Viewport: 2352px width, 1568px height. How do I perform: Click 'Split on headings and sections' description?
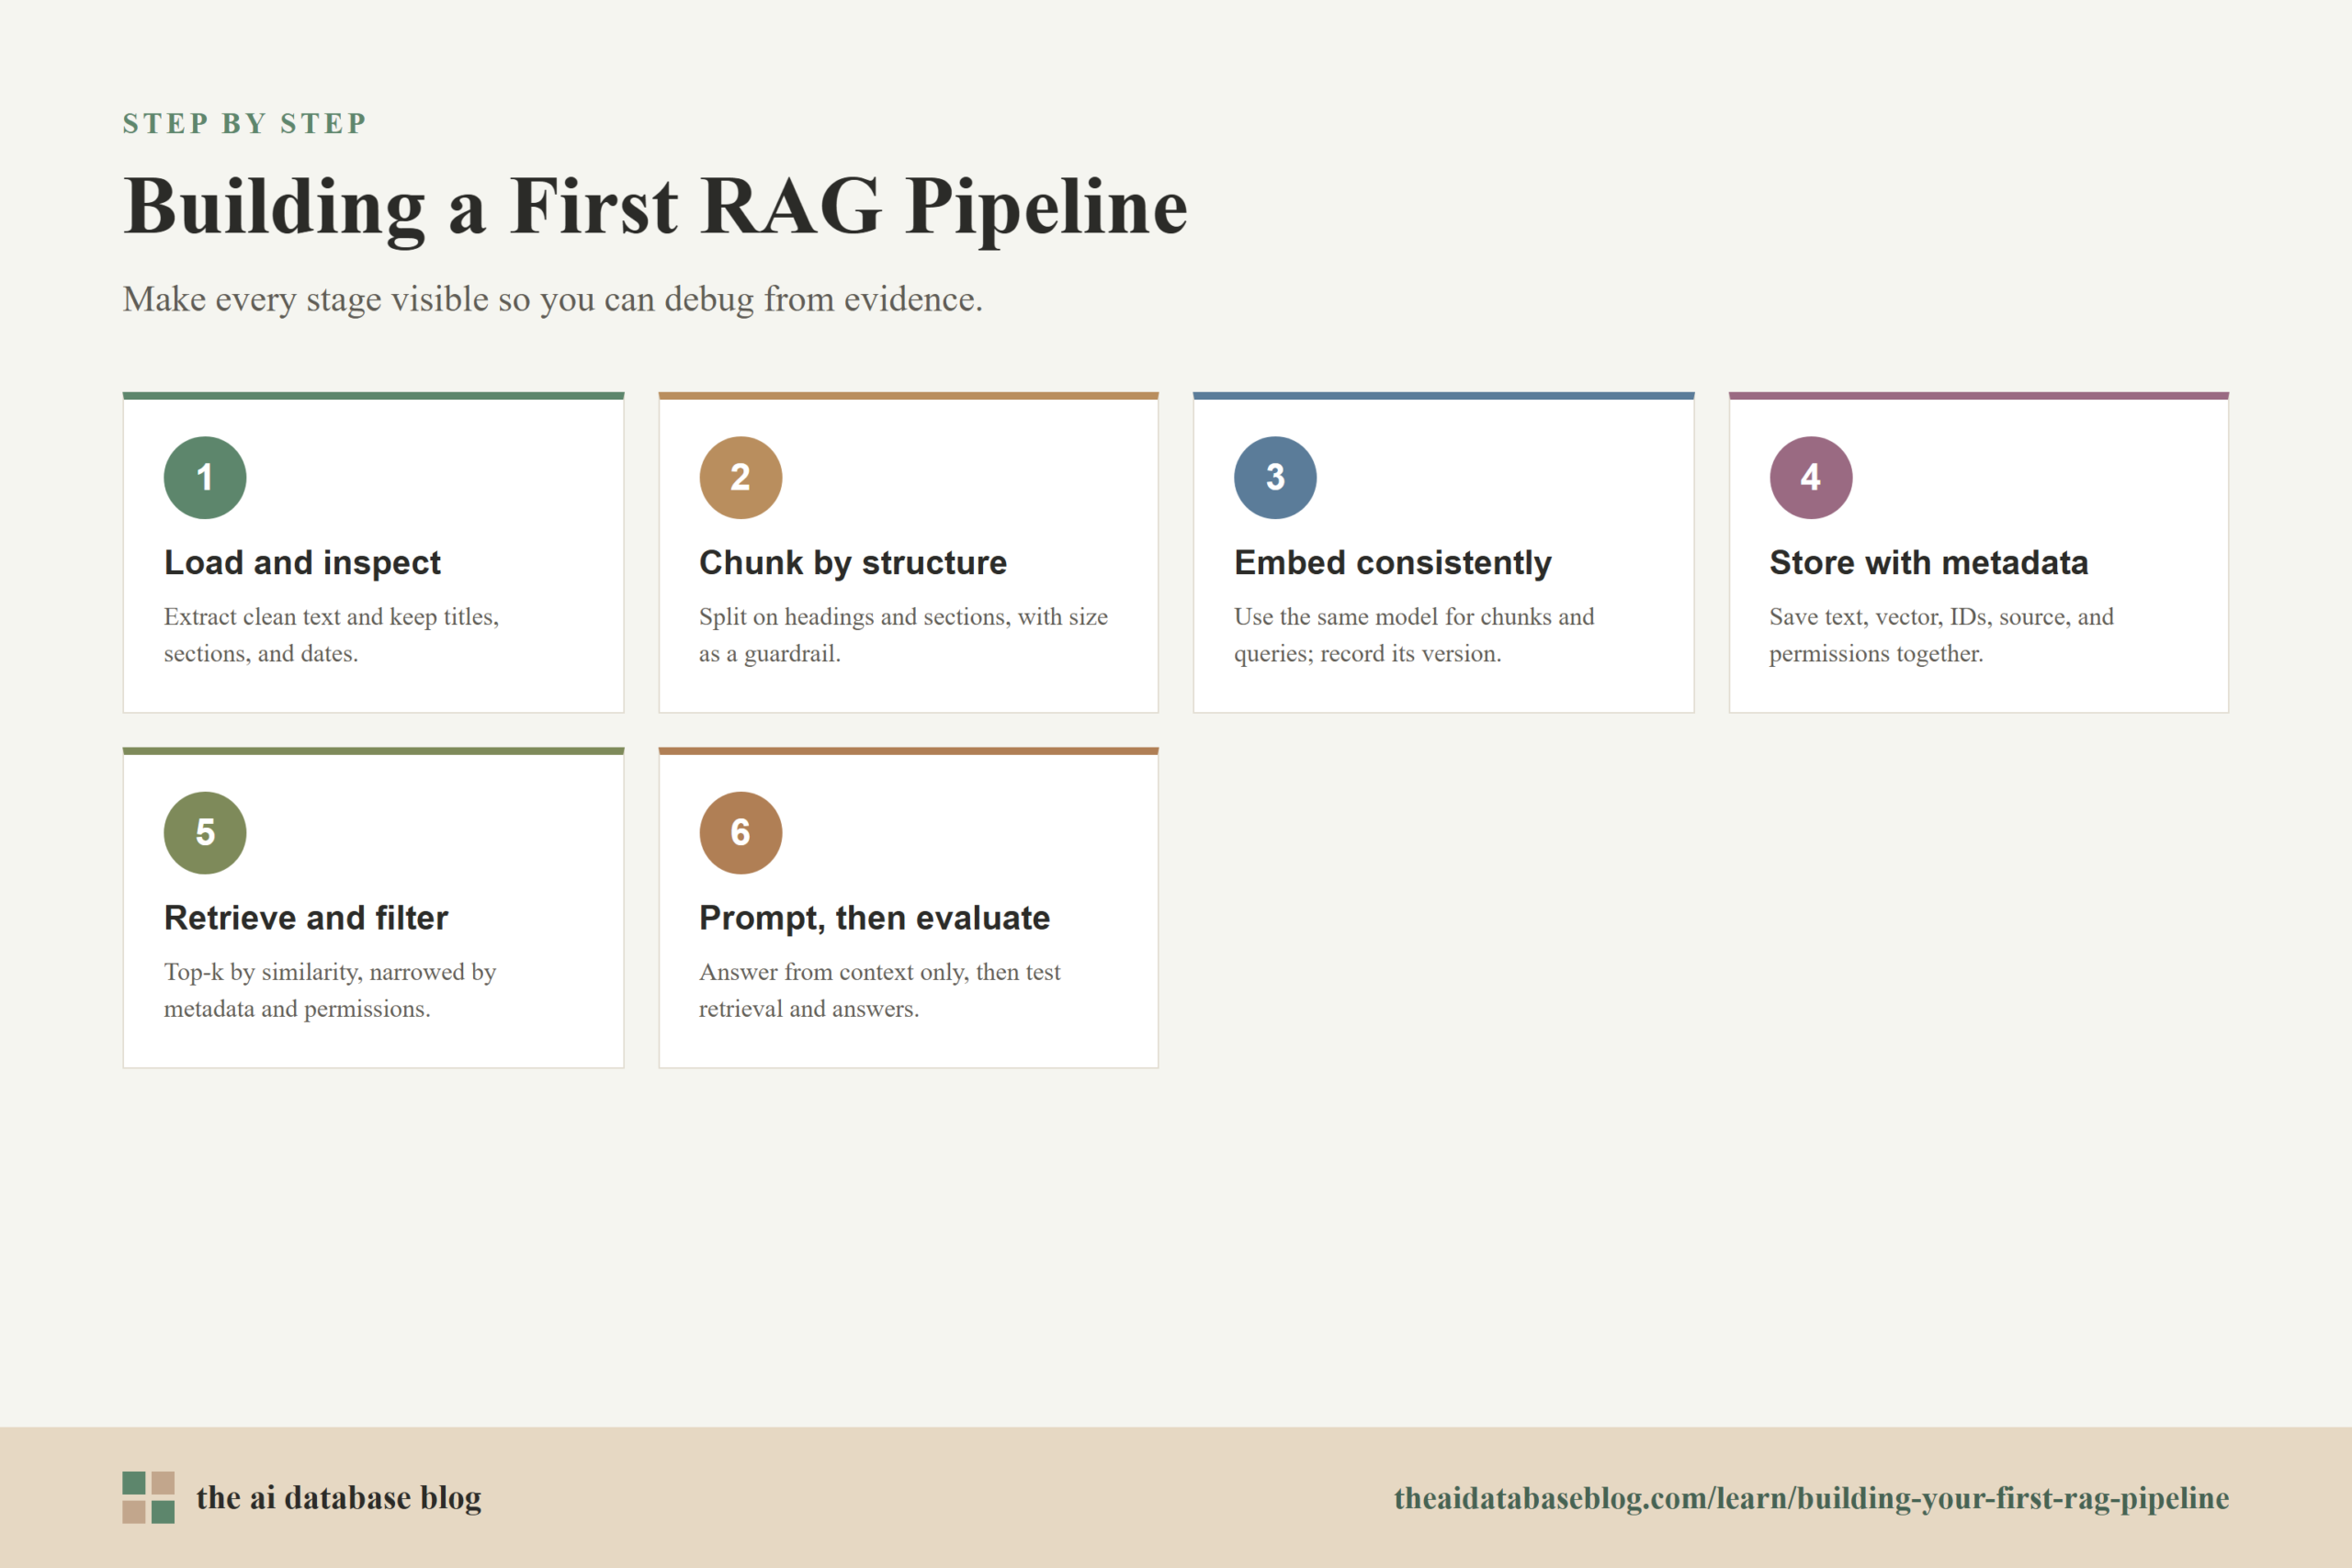(903, 635)
